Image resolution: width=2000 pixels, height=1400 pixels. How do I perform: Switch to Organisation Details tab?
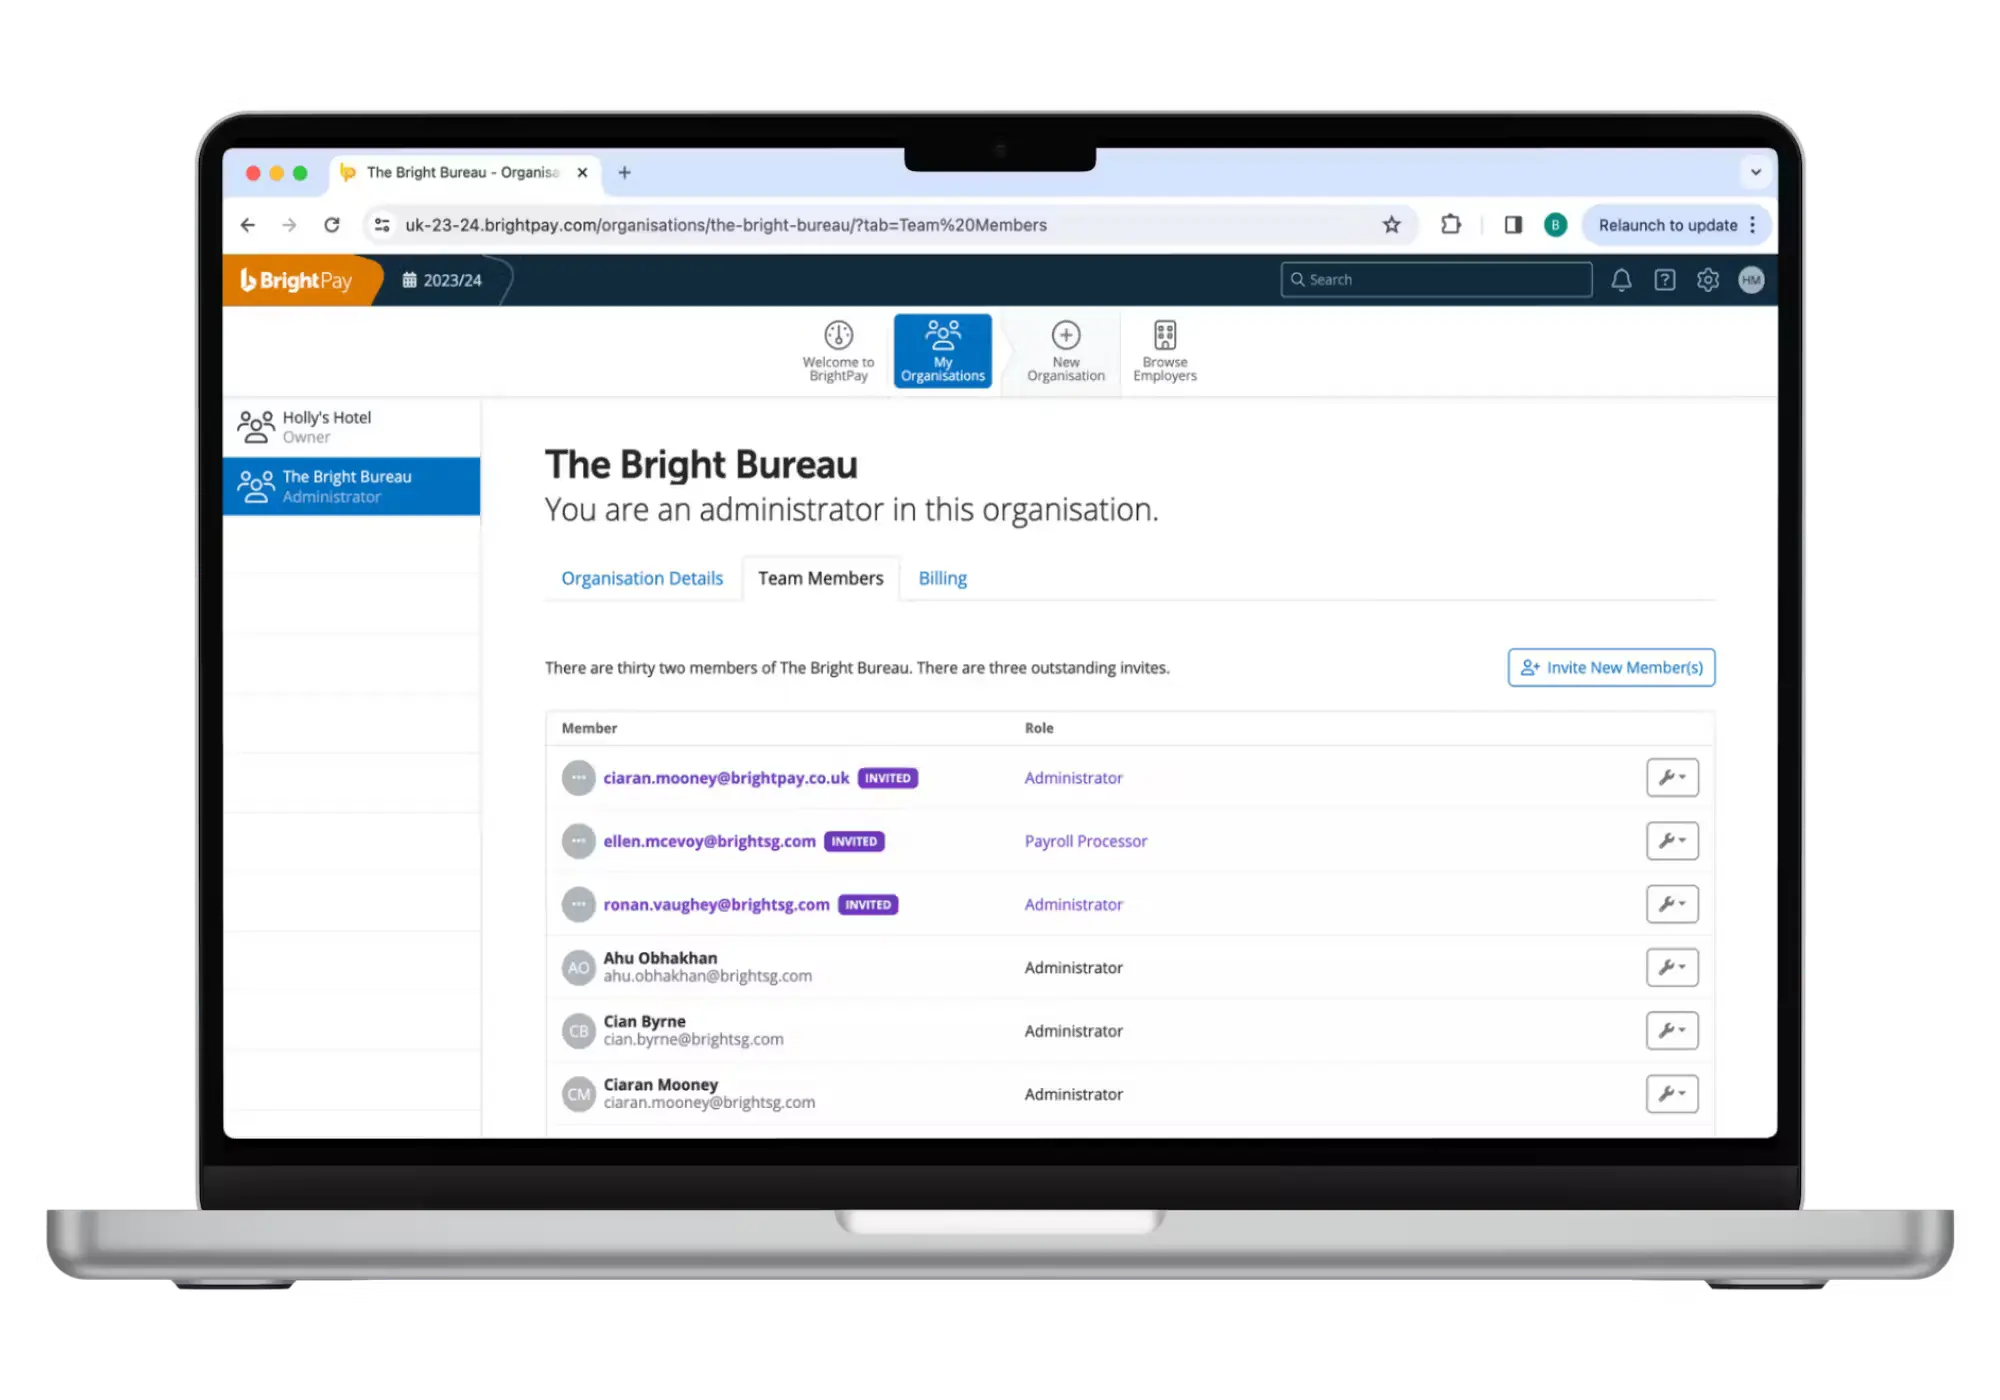642,579
